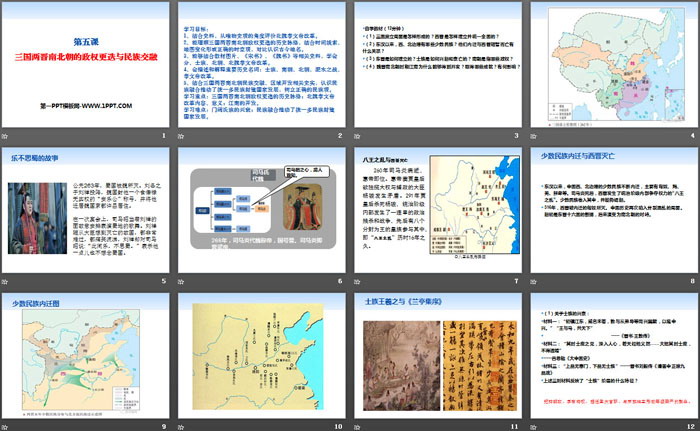700x431 pixels.
Task: Click the animation star icon under slide 12
Action: [533, 427]
